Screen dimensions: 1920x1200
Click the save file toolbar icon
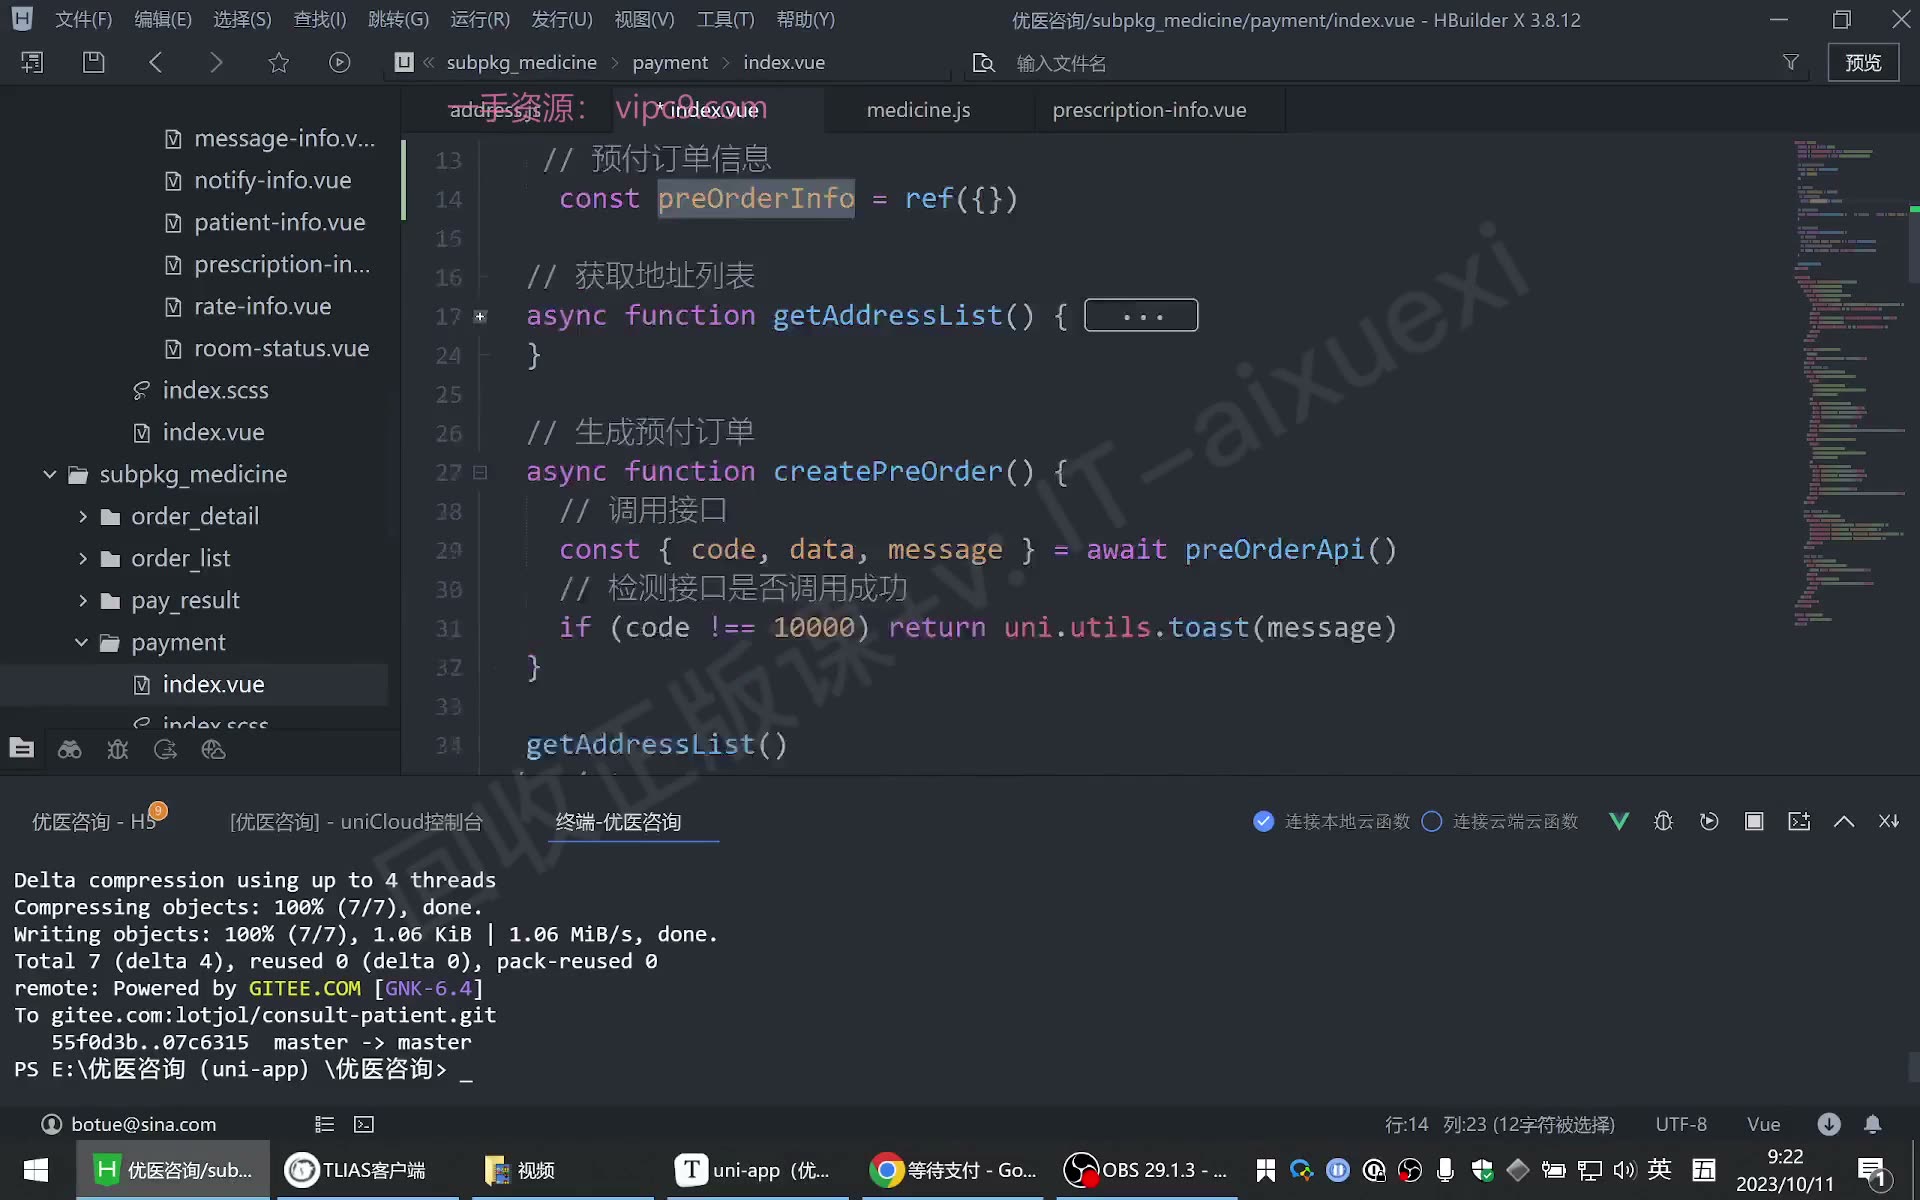pos(93,62)
